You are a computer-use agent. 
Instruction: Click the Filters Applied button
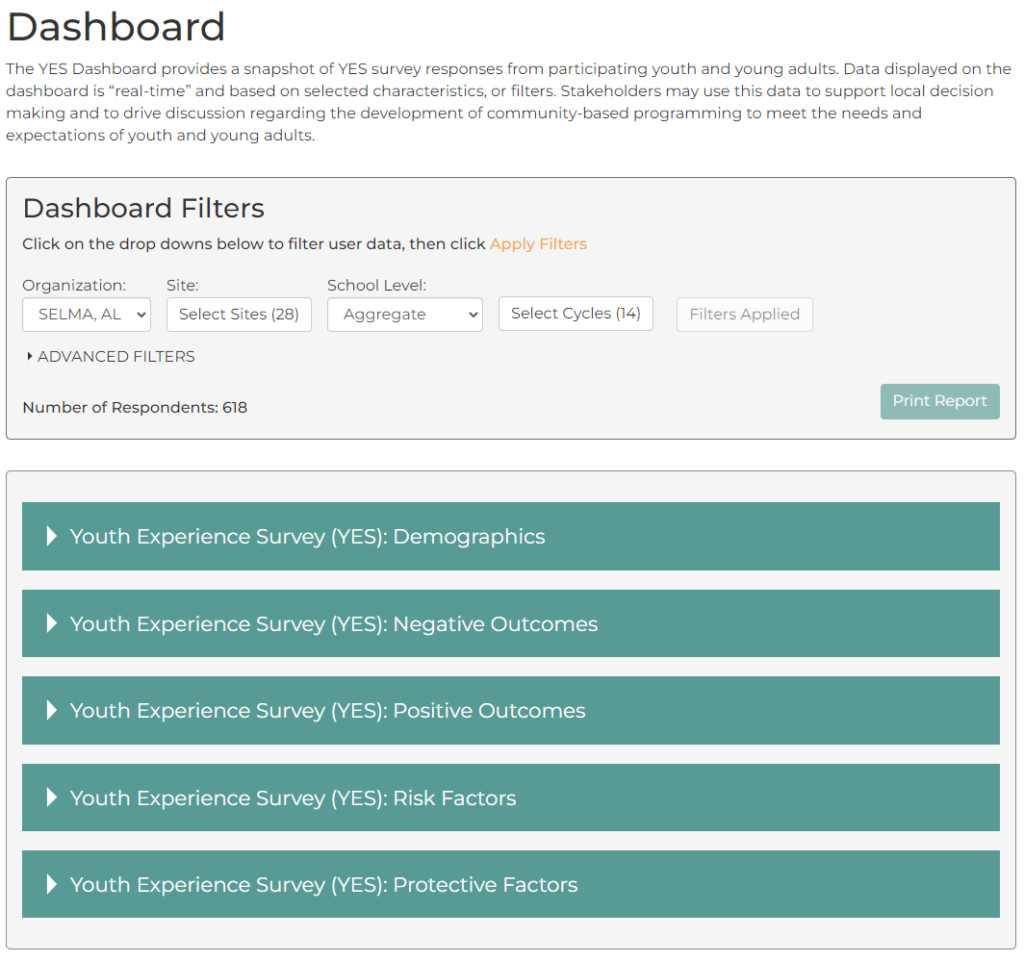click(x=744, y=313)
